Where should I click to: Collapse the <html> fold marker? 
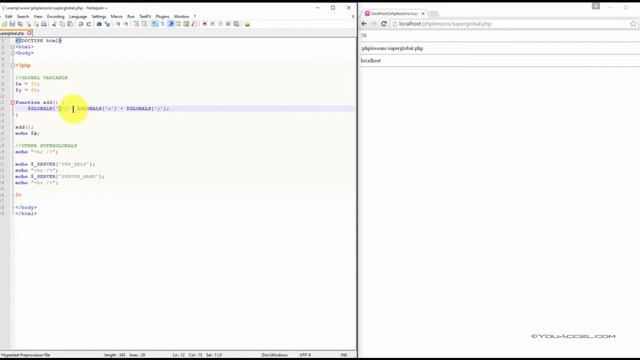(x=13, y=47)
